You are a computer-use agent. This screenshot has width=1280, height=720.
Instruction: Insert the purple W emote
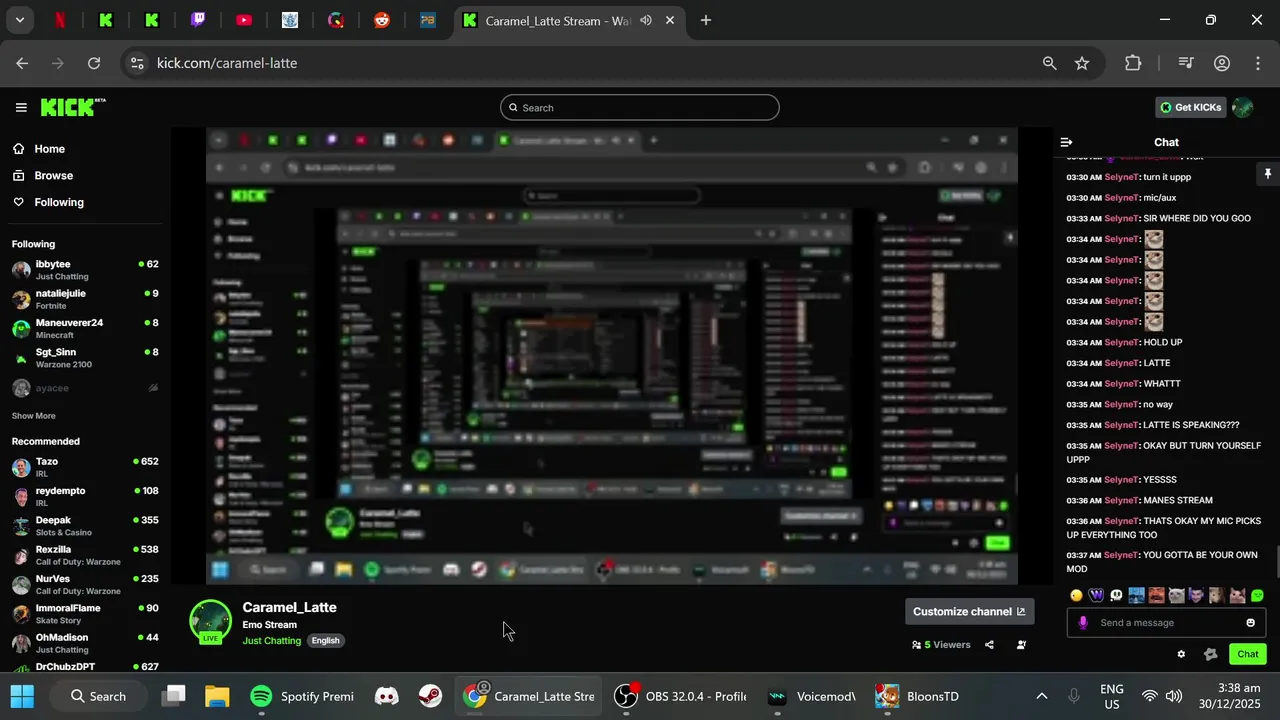(1096, 595)
